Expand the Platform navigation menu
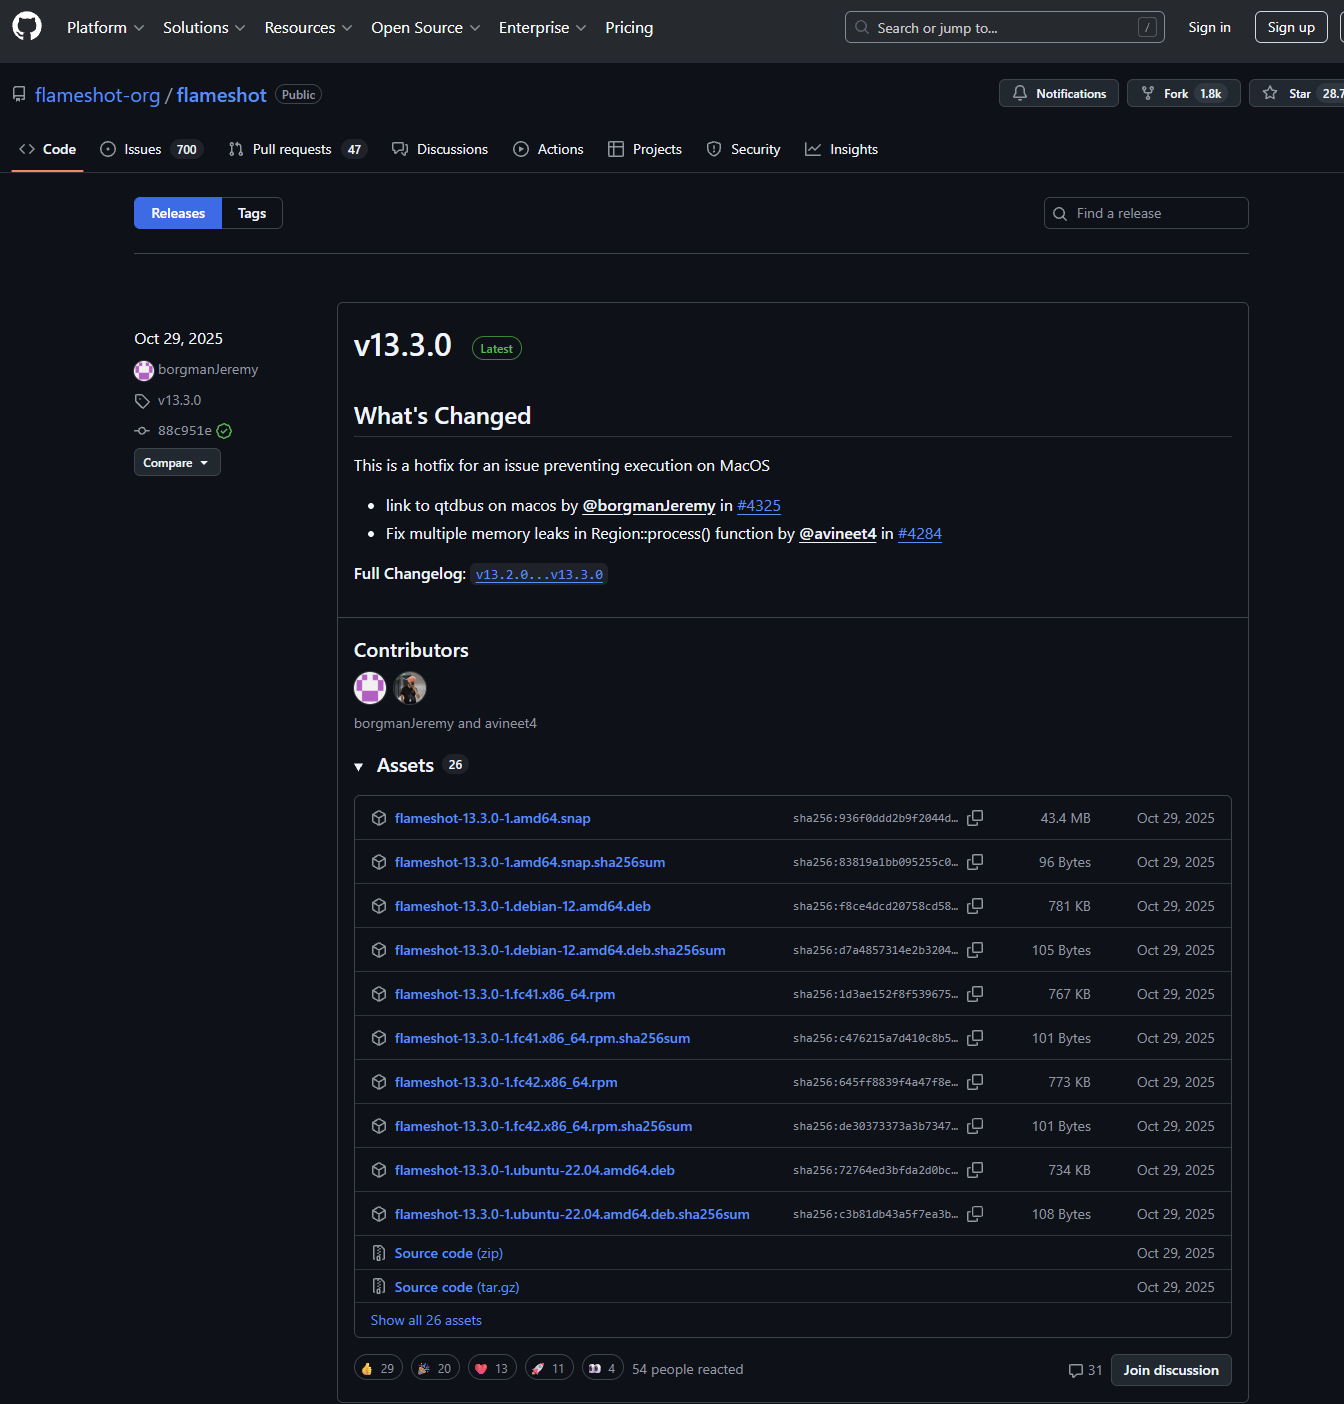Image resolution: width=1344 pixels, height=1404 pixels. coord(105,28)
